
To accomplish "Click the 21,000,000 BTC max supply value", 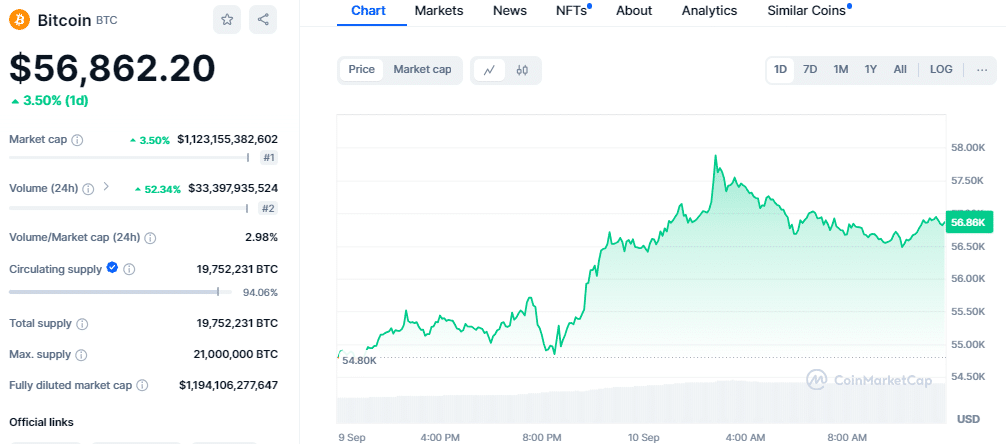I will (235, 354).
